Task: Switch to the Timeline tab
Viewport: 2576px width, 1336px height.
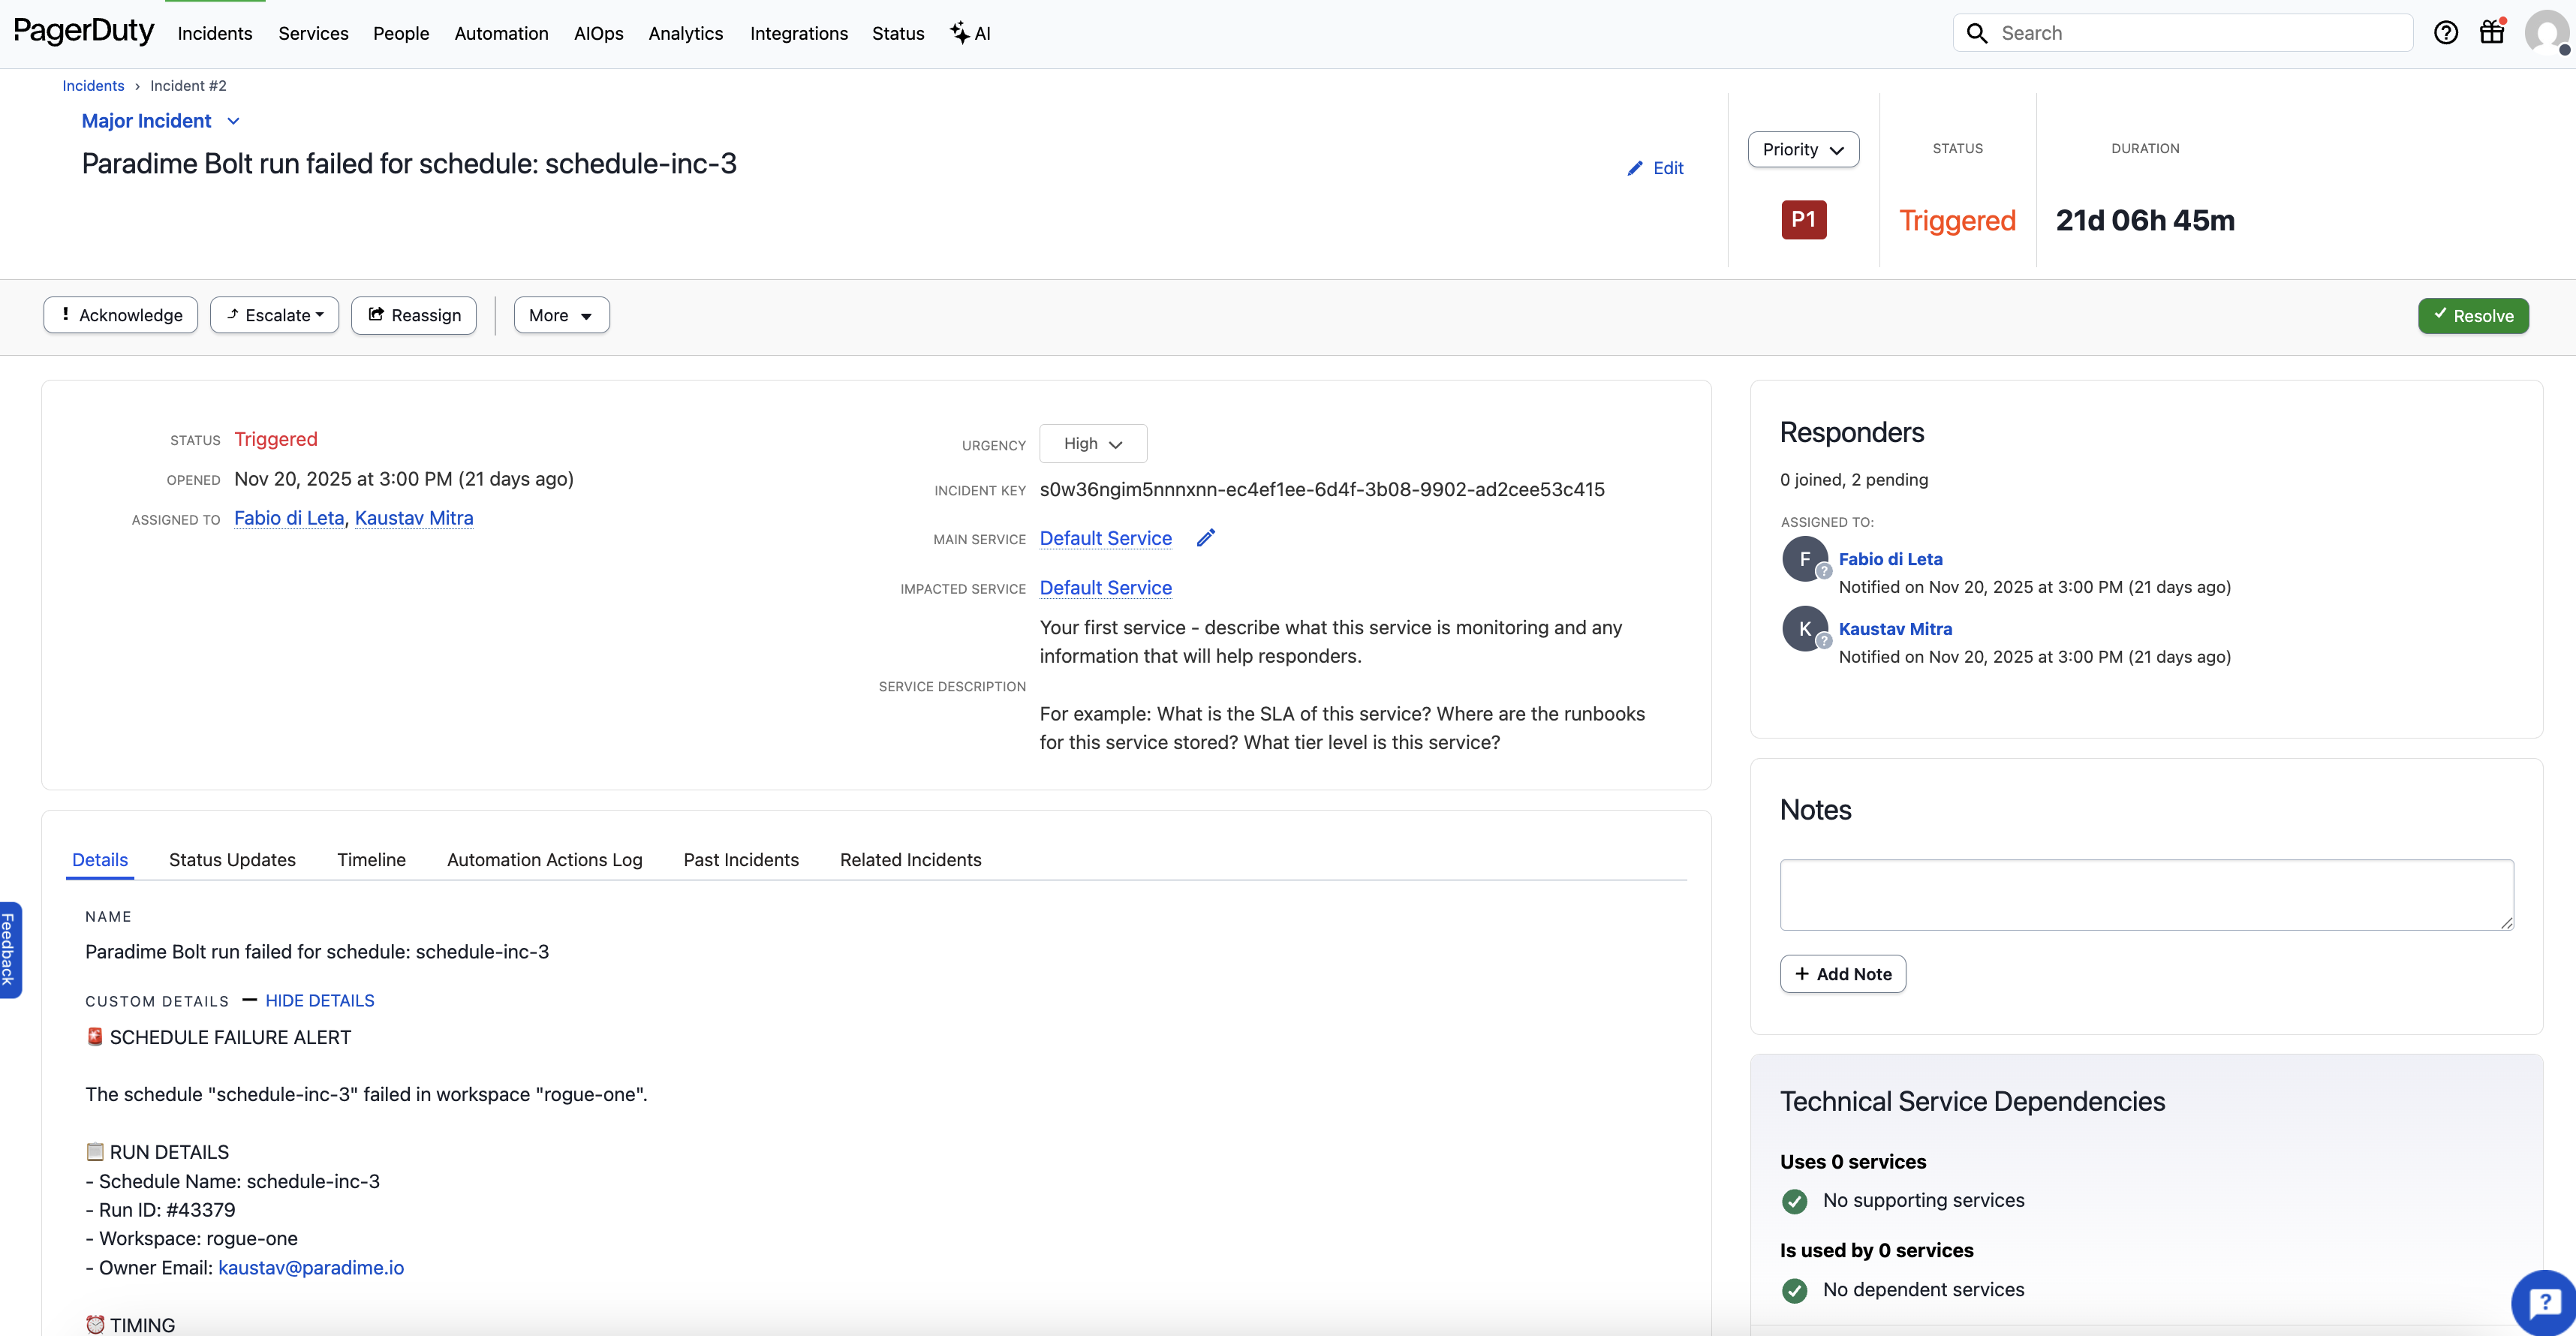Action: [x=371, y=860]
